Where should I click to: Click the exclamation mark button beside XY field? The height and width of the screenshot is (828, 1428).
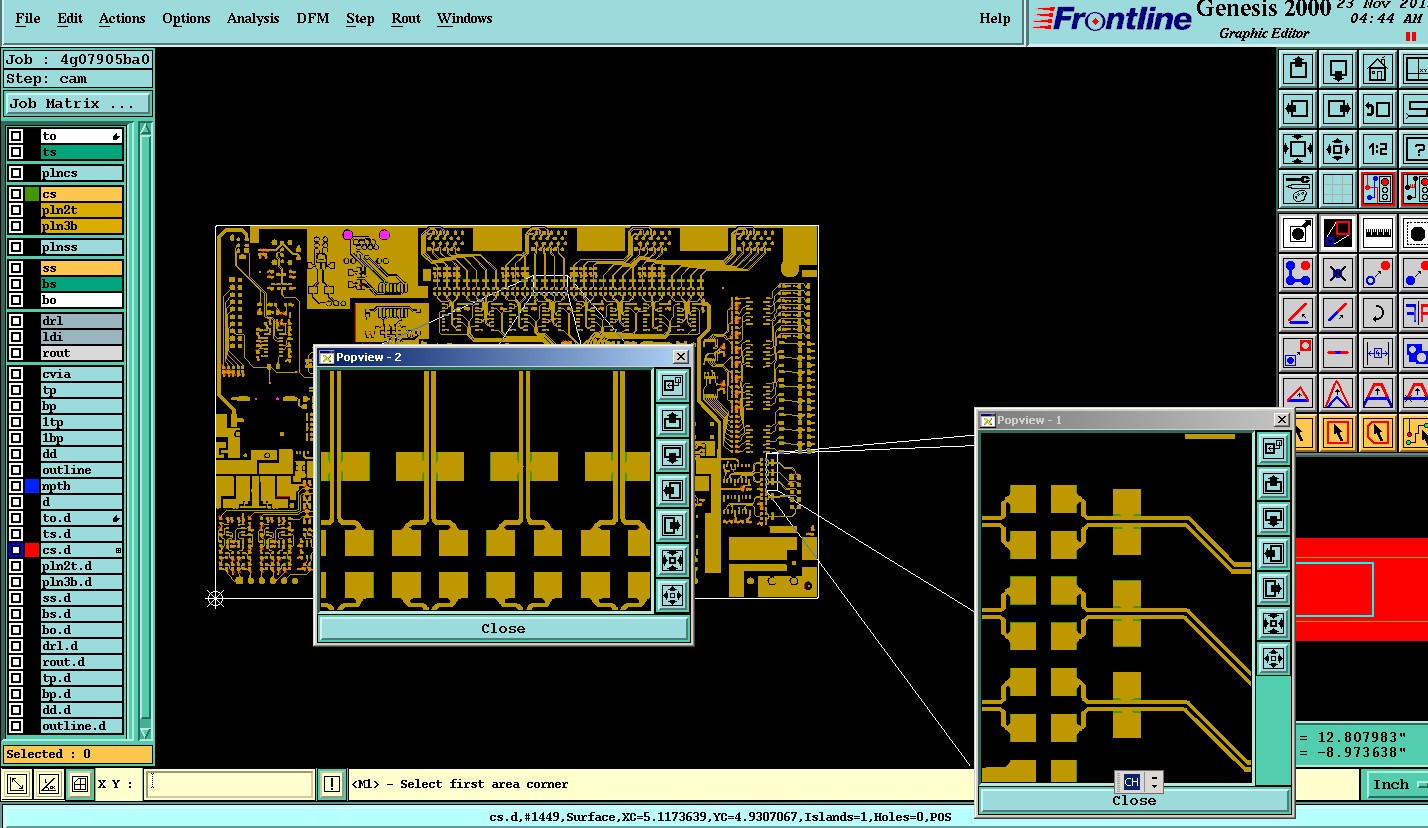pos(331,785)
